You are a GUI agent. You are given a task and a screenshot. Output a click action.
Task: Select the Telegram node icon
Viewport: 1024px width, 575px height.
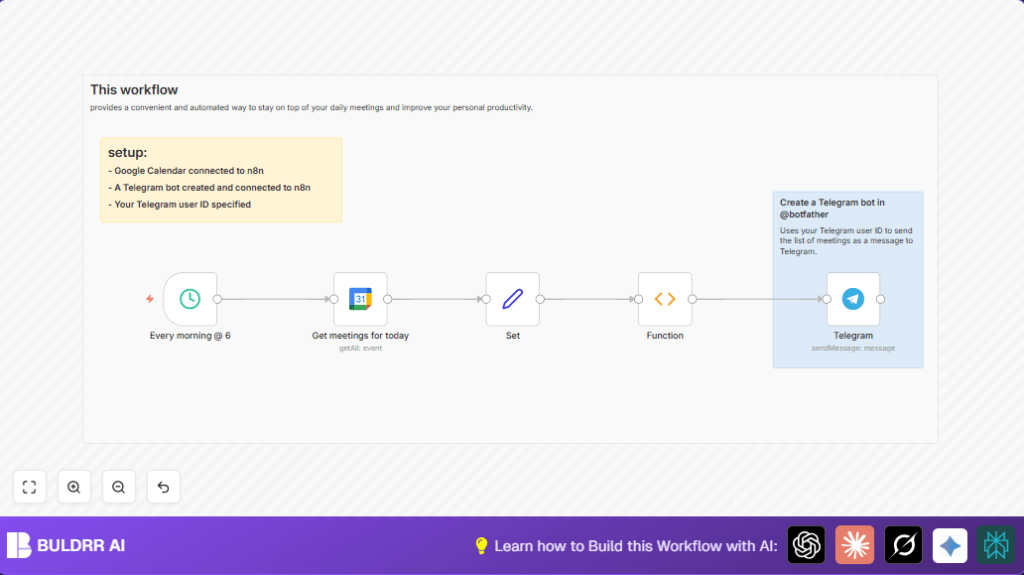(x=853, y=299)
